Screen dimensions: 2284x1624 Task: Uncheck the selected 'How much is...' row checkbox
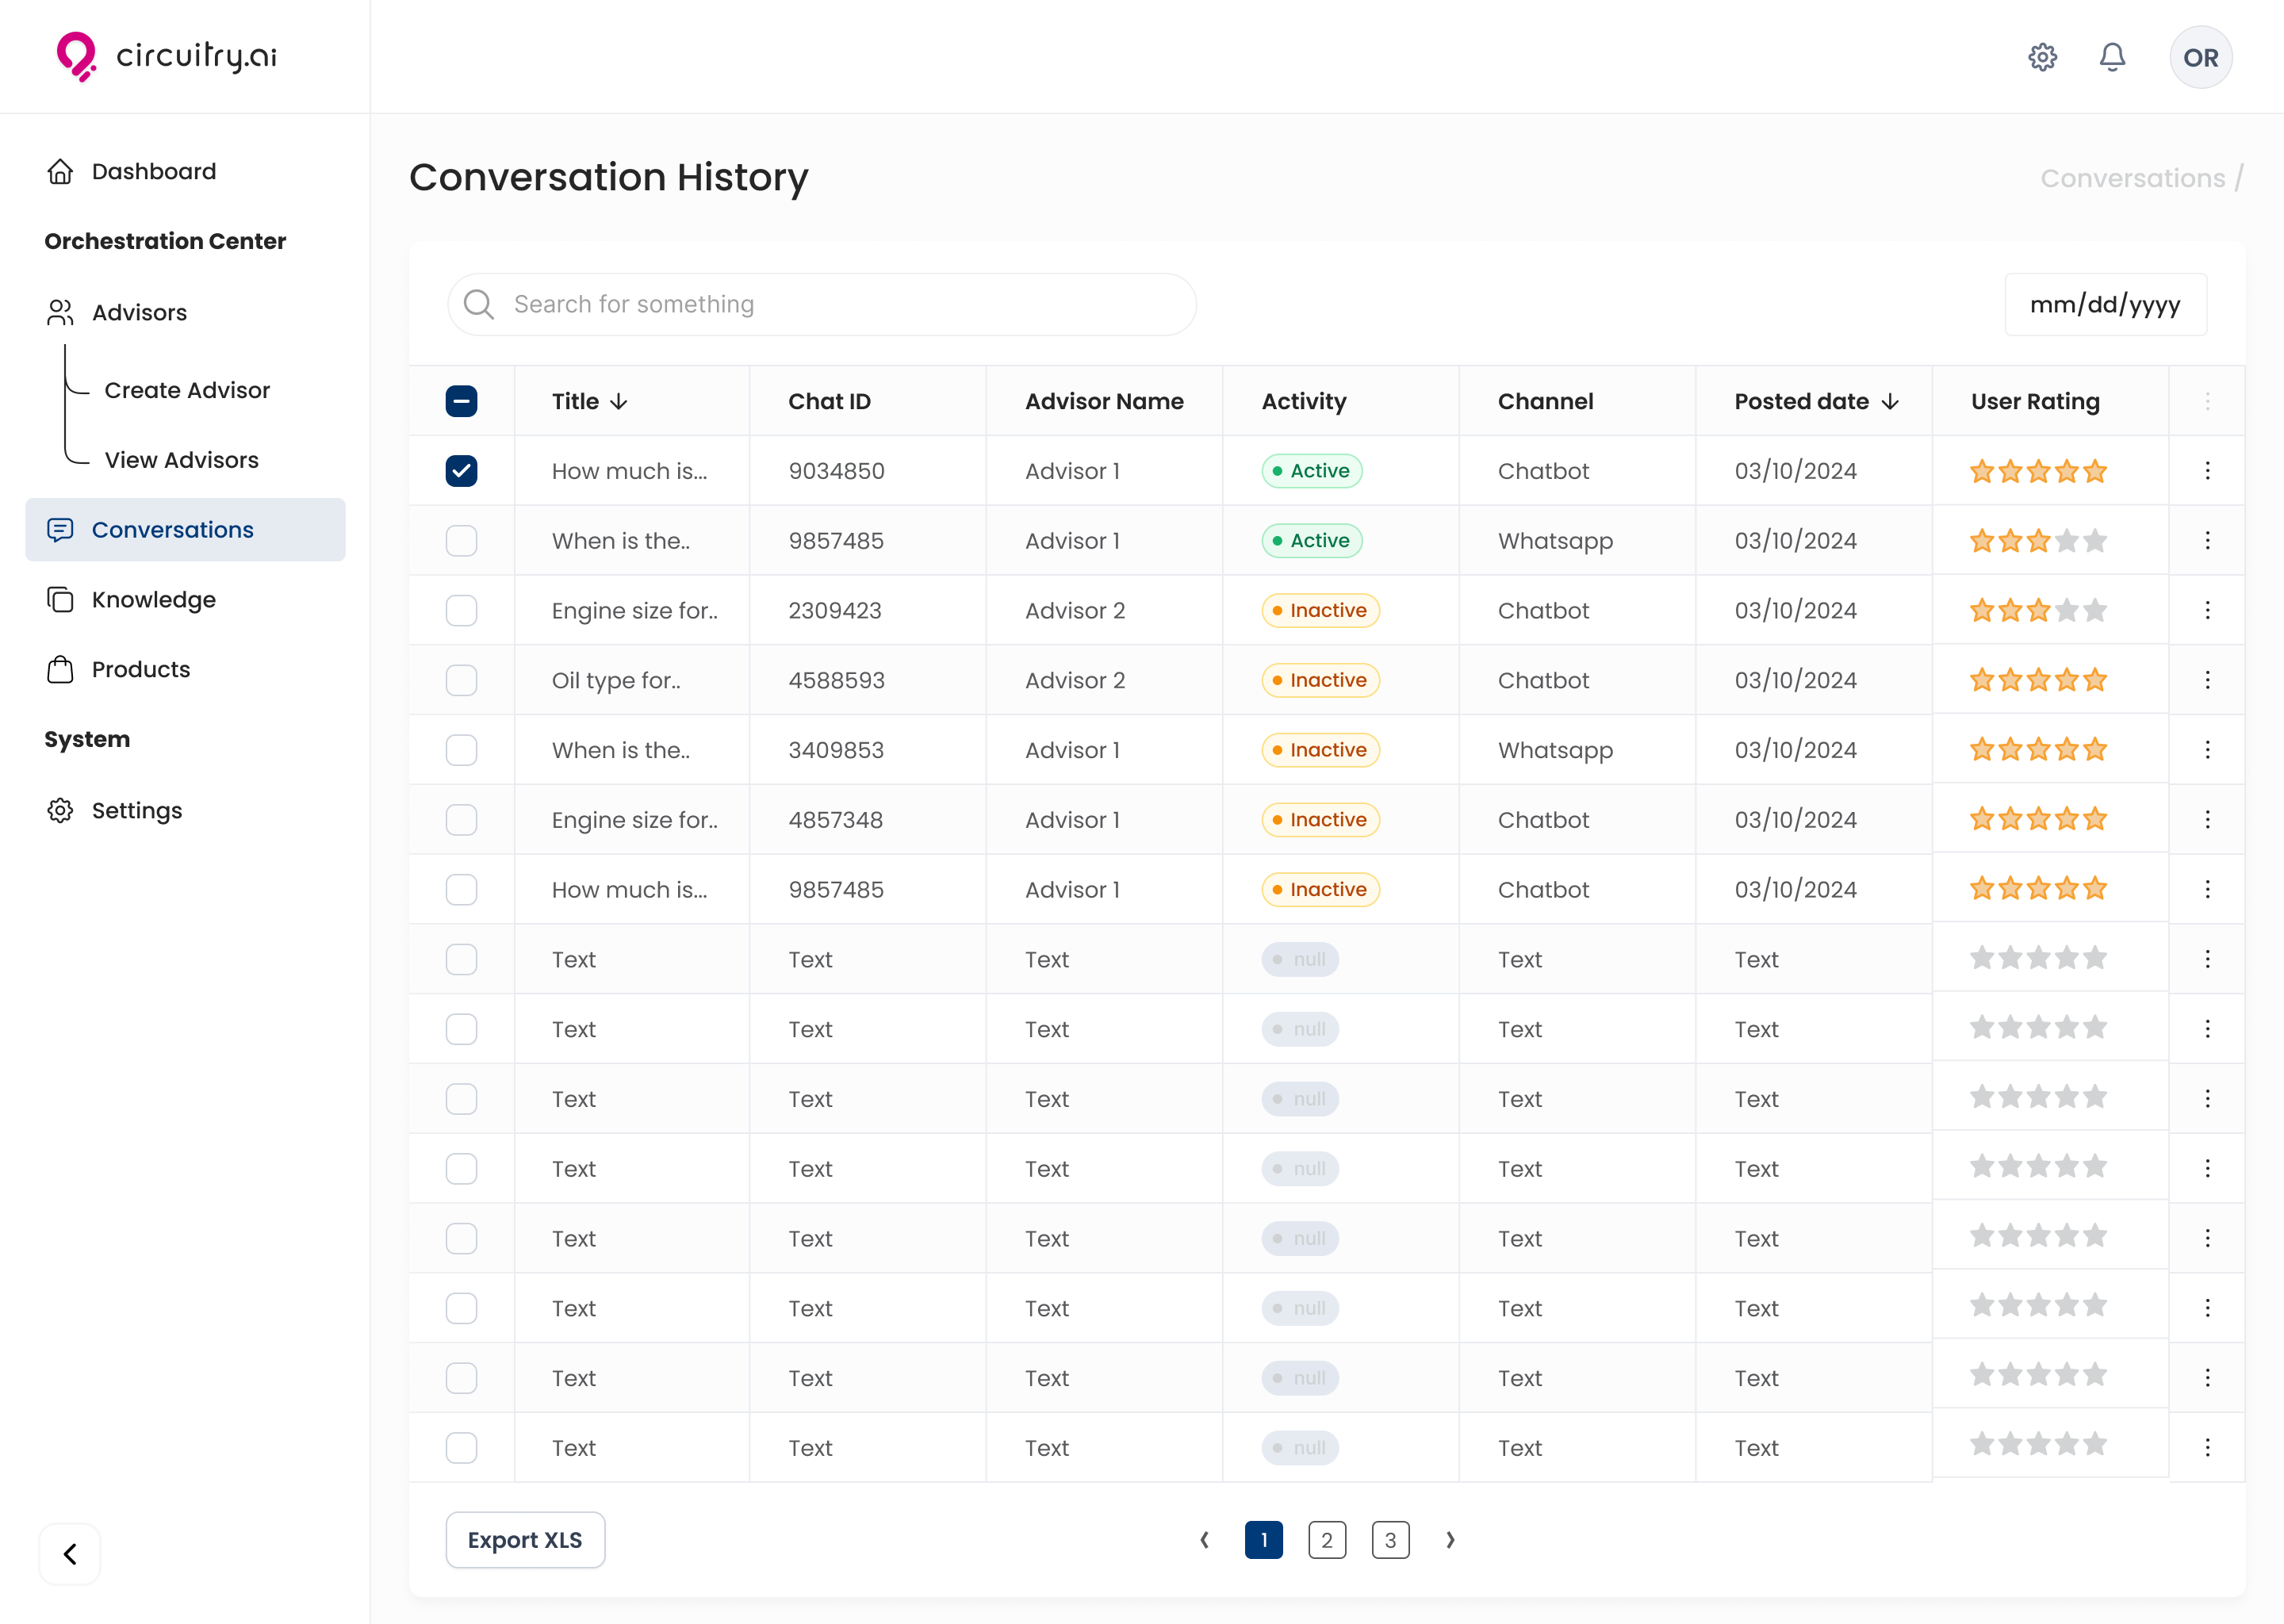(461, 470)
